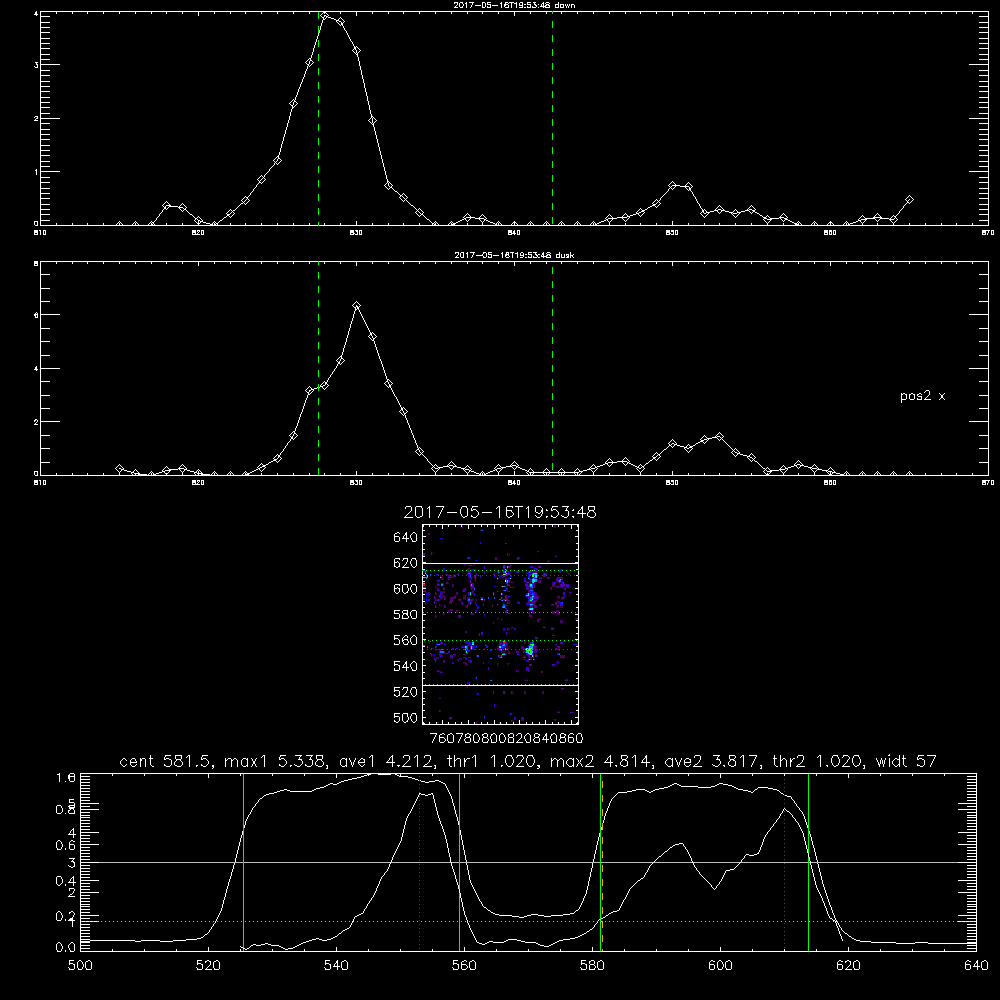Click the dusk plot title '2017-05-16T19:53:48 dusk'

pyautogui.click(x=514, y=255)
